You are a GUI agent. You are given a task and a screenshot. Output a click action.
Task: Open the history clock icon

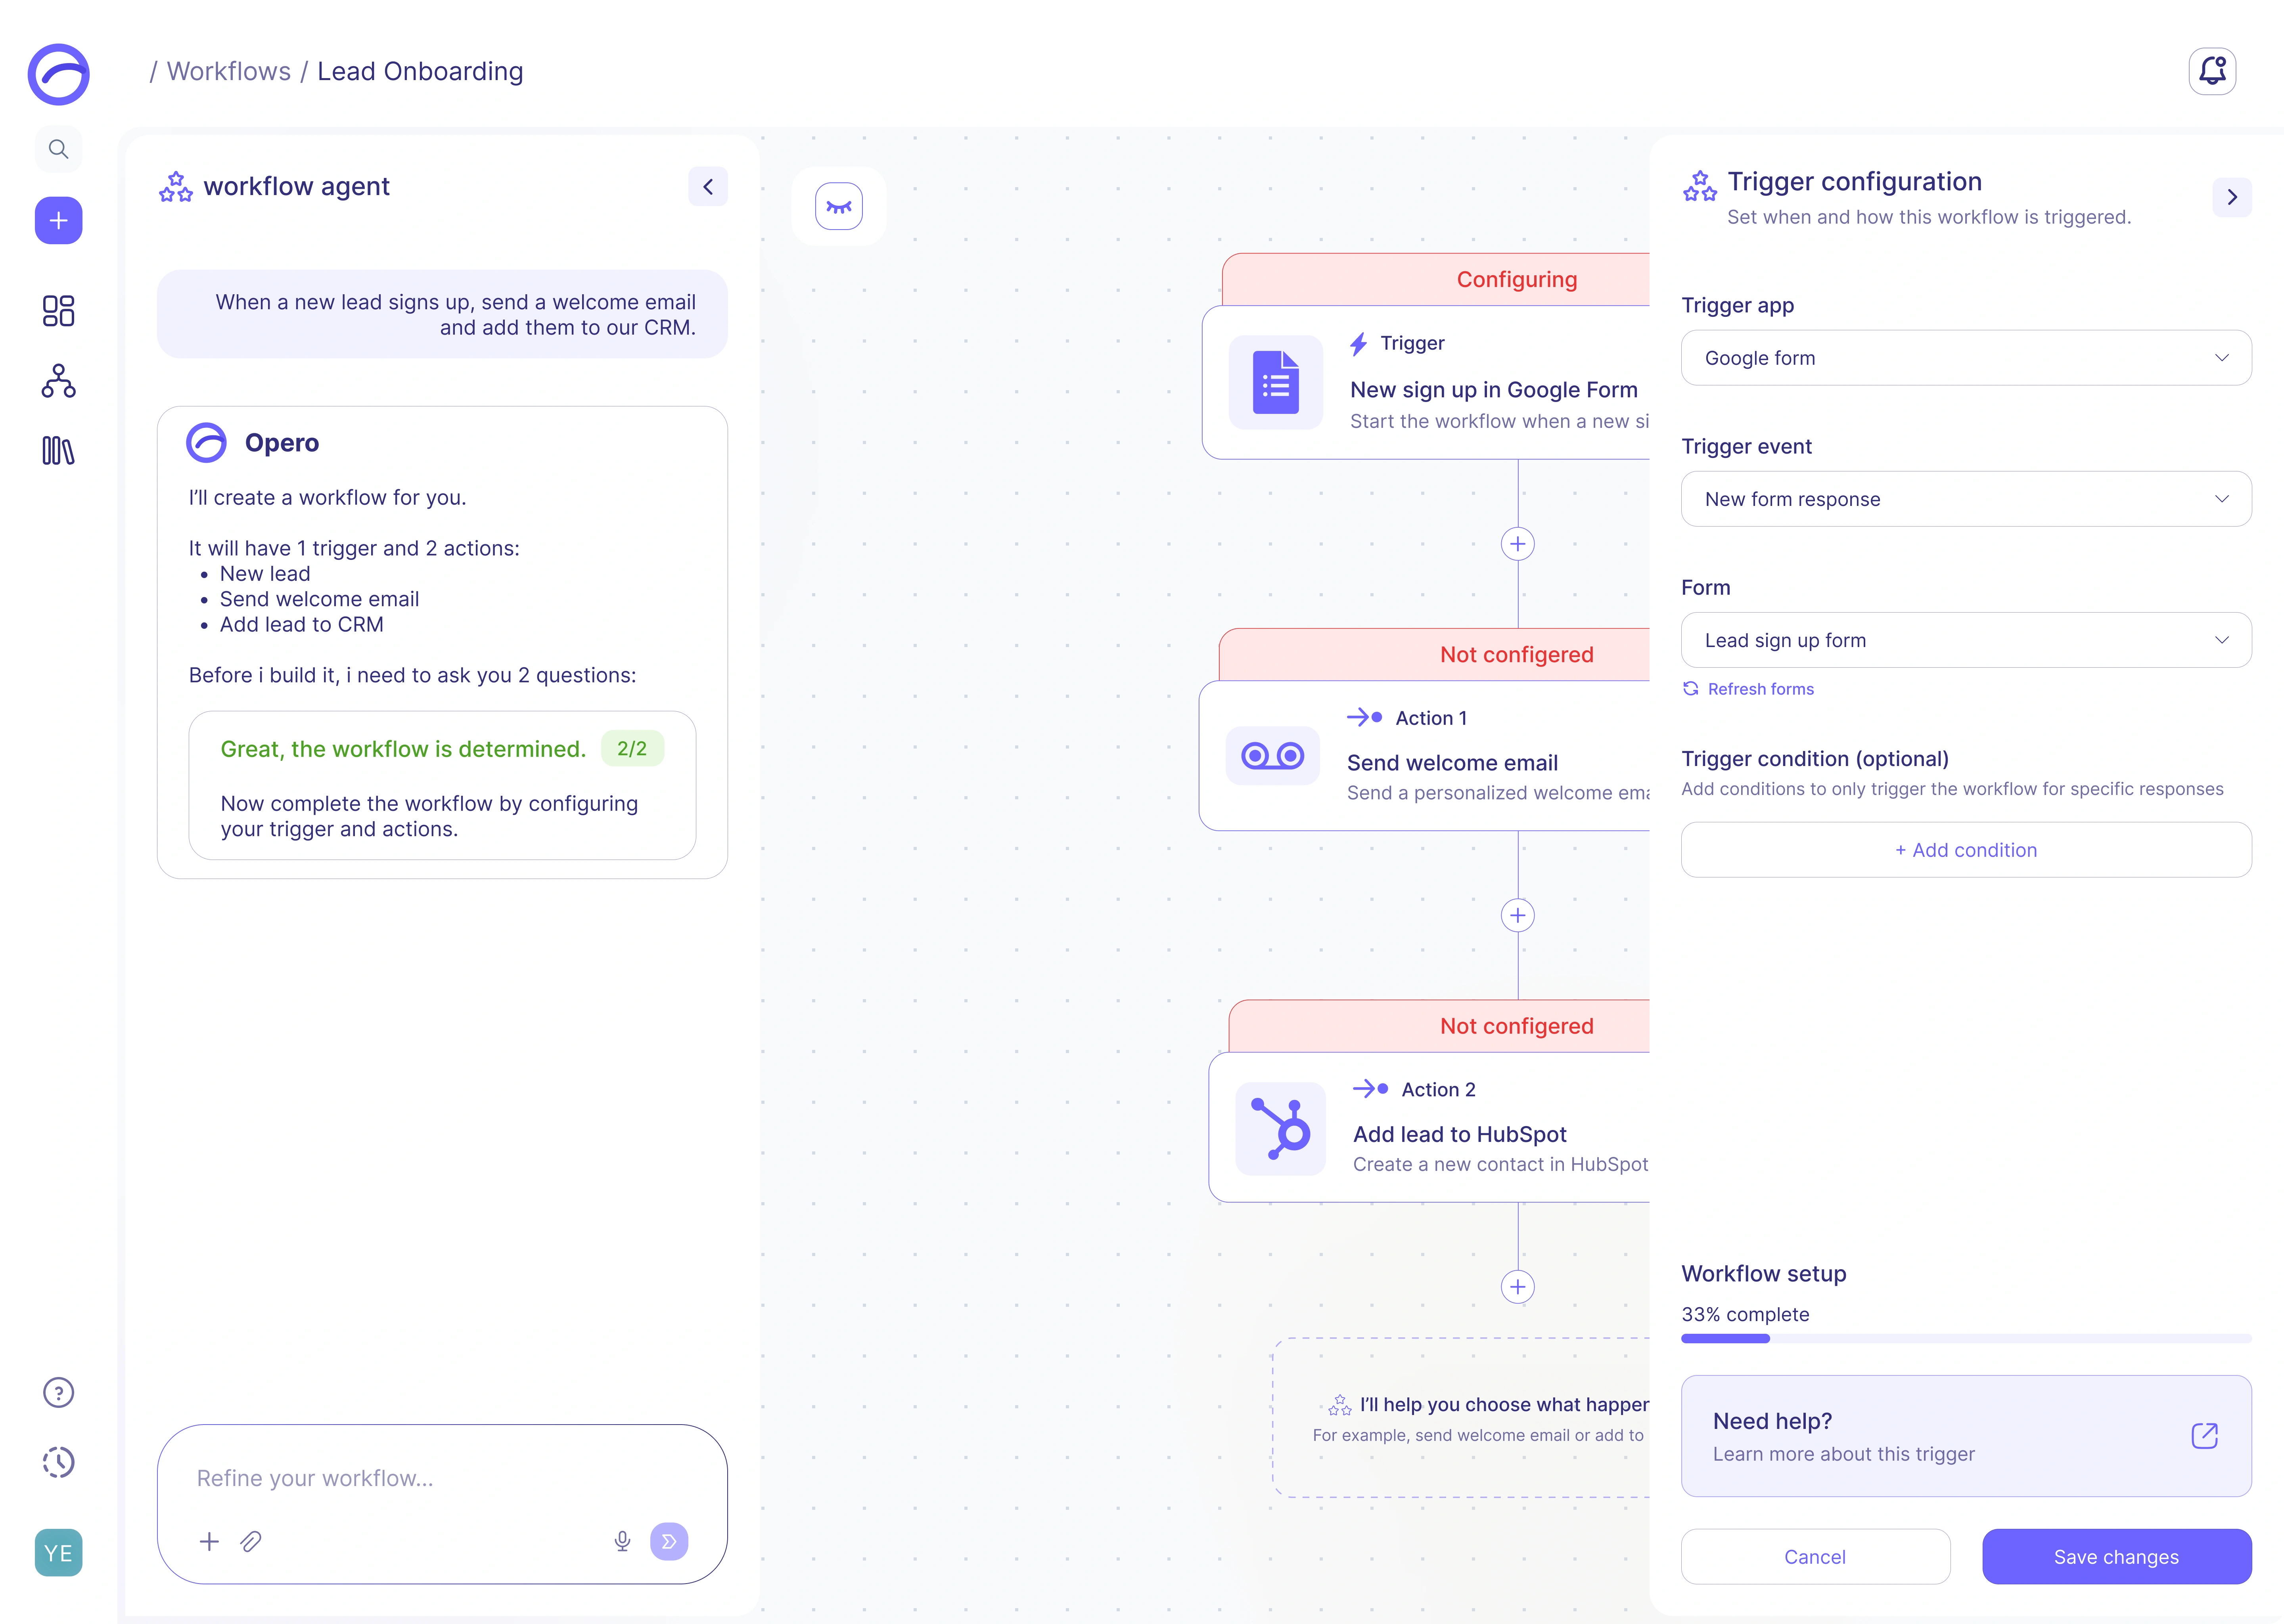[x=58, y=1462]
